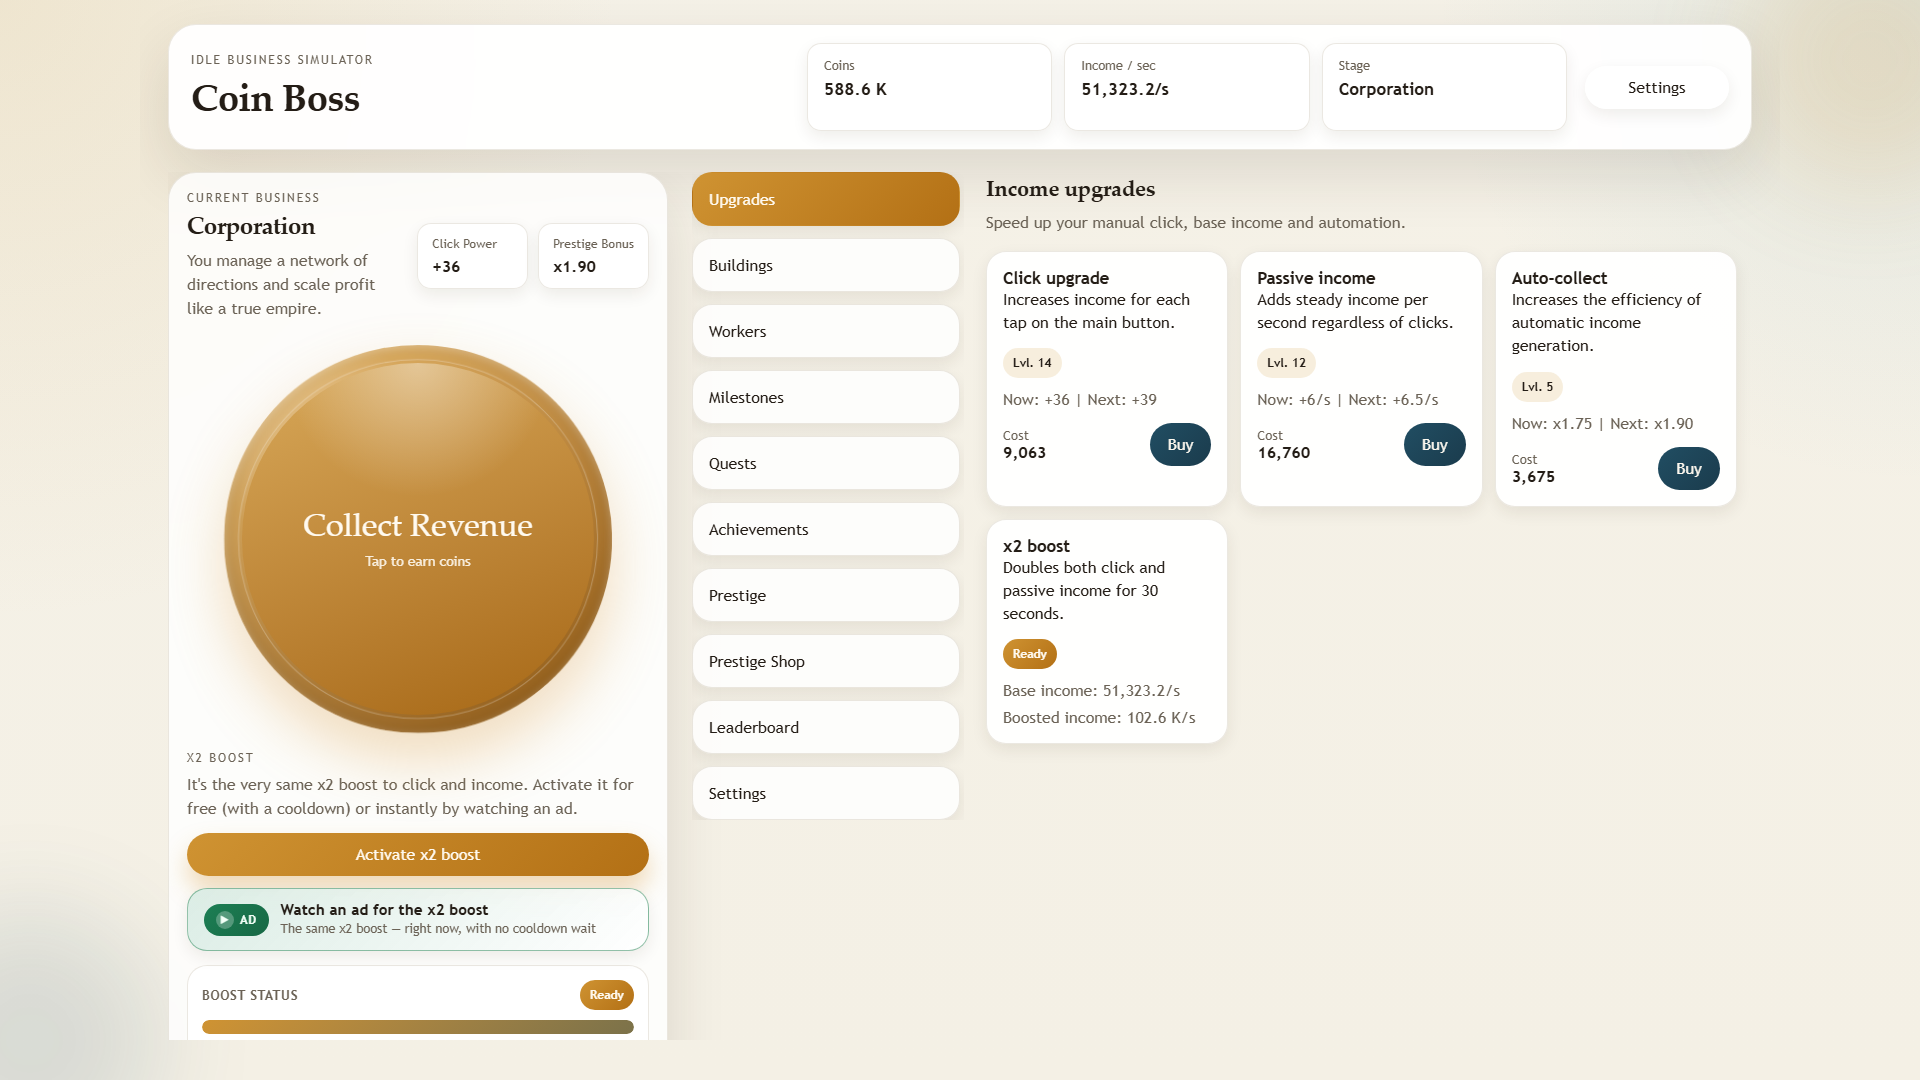Open the Prestige Shop tab
This screenshot has height=1080, width=1920.
point(825,661)
